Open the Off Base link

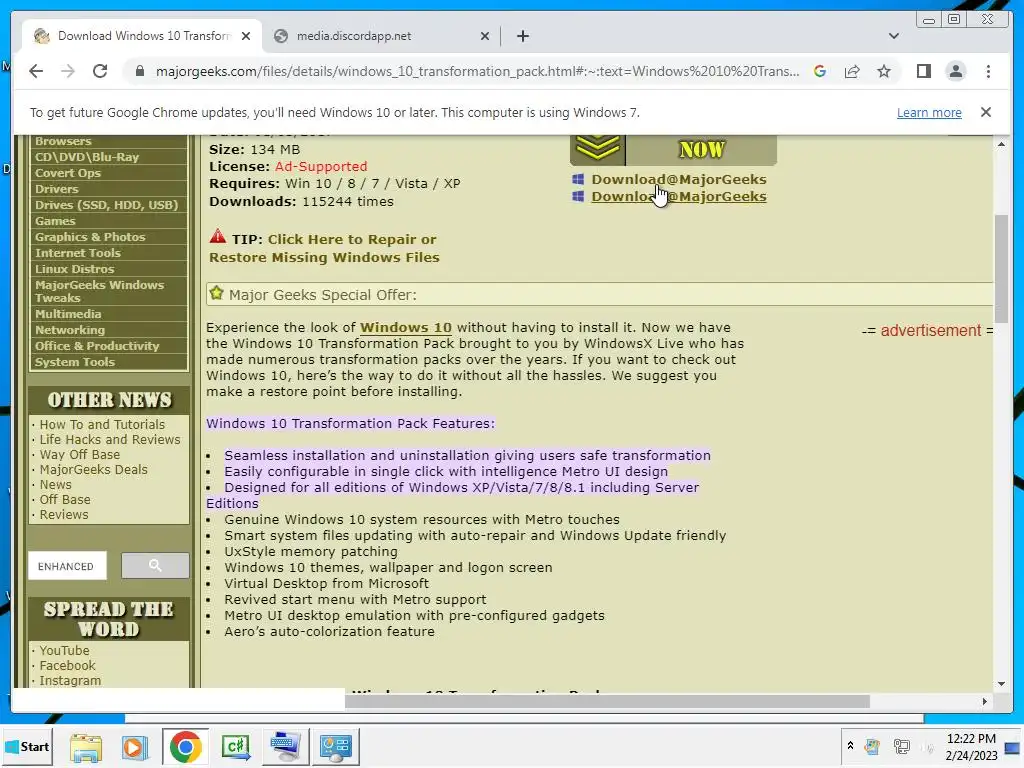pyautogui.click(x=65, y=500)
